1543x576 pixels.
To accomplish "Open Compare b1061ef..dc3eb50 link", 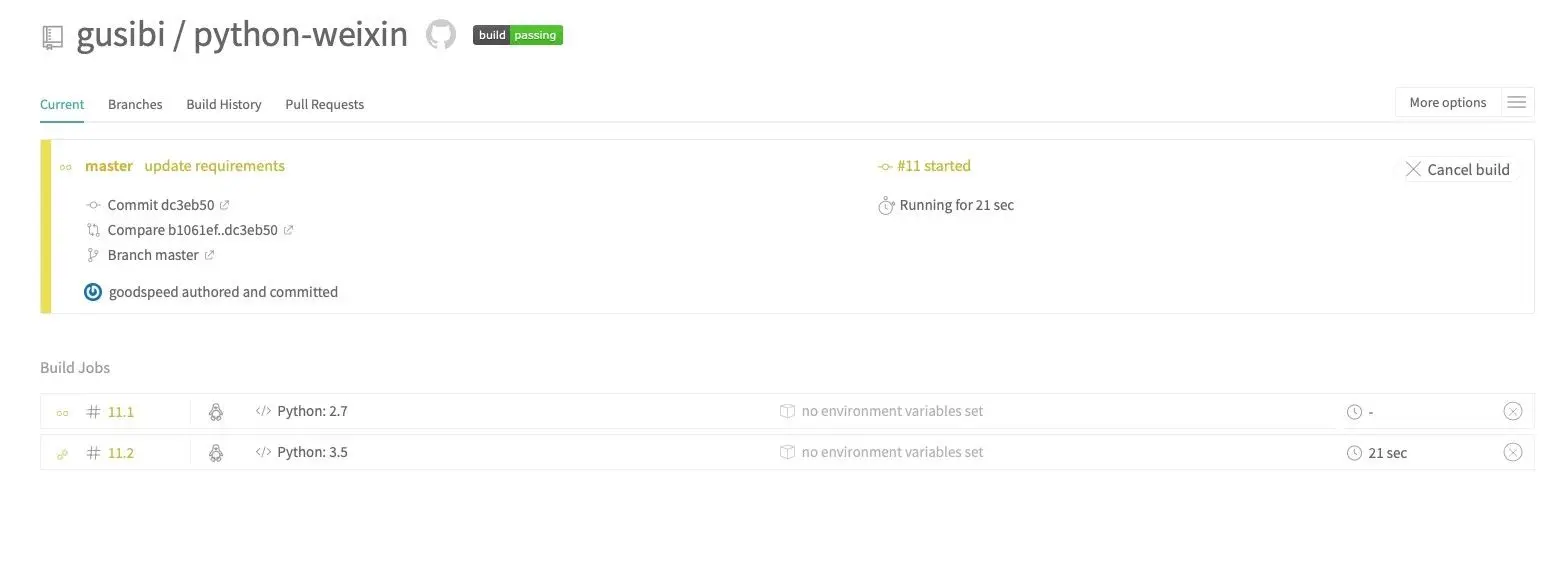I will pos(193,230).
